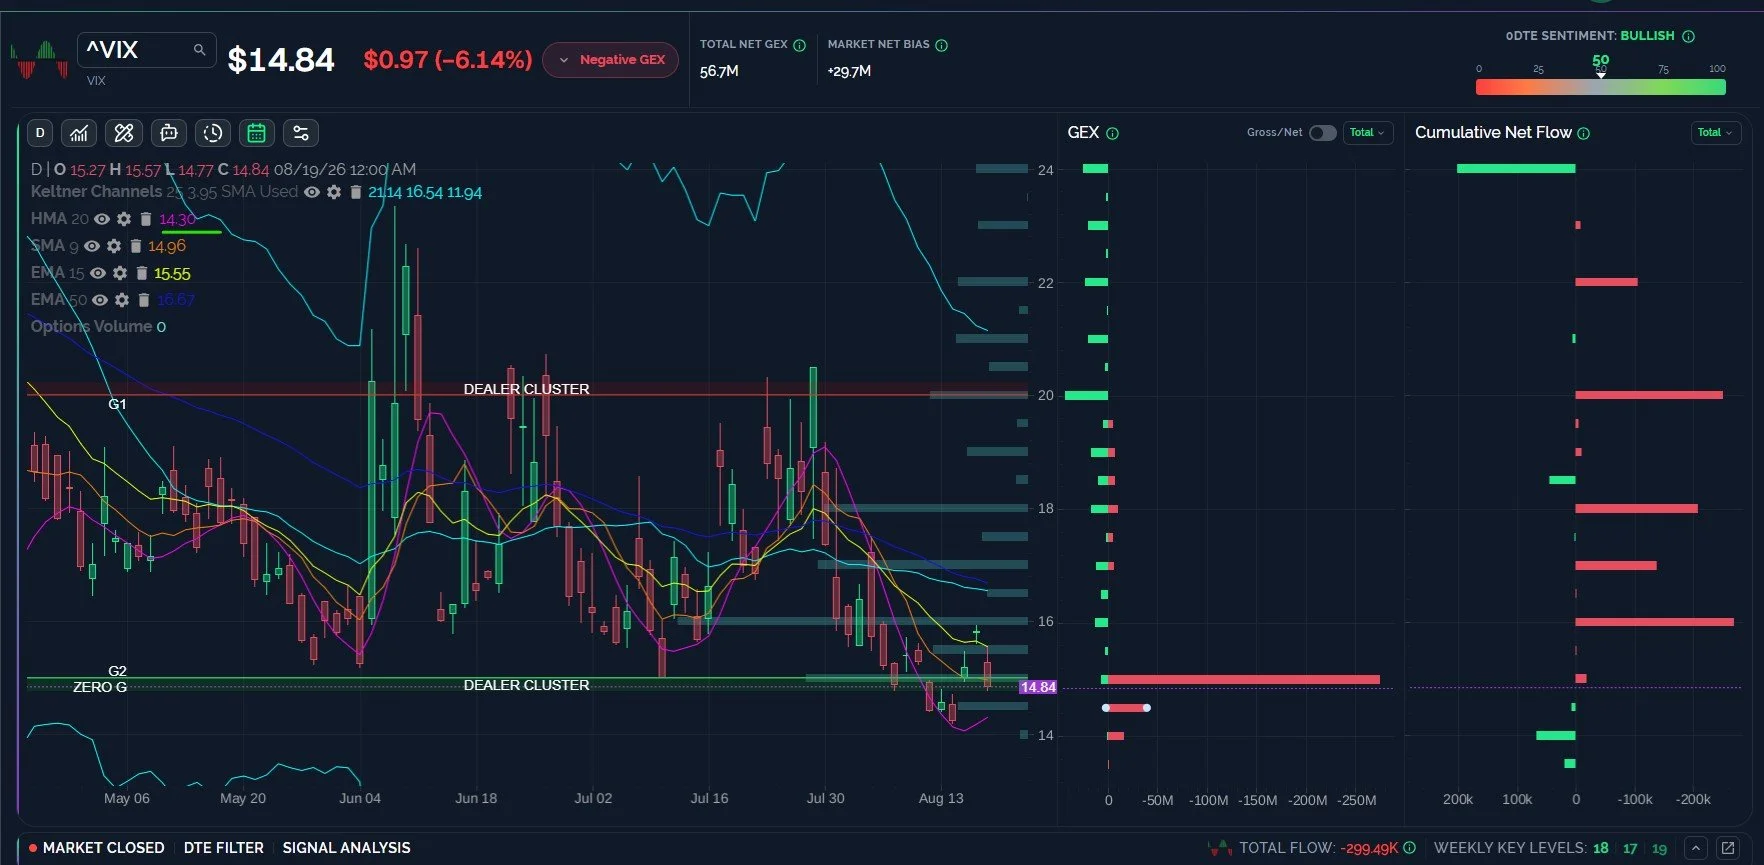Select weekly key level 19
Image resolution: width=1764 pixels, height=865 pixels.
[1659, 849]
